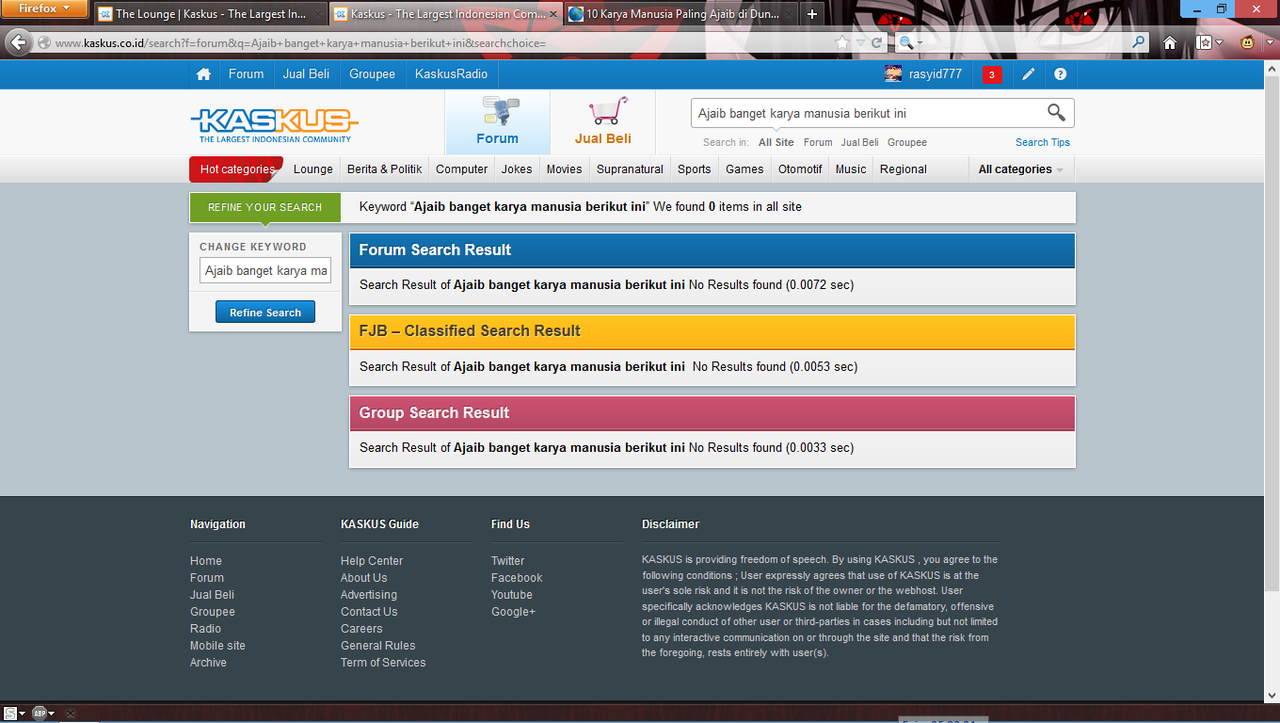Open Forum in the blue top bar
1280x723 pixels.
tap(246, 74)
